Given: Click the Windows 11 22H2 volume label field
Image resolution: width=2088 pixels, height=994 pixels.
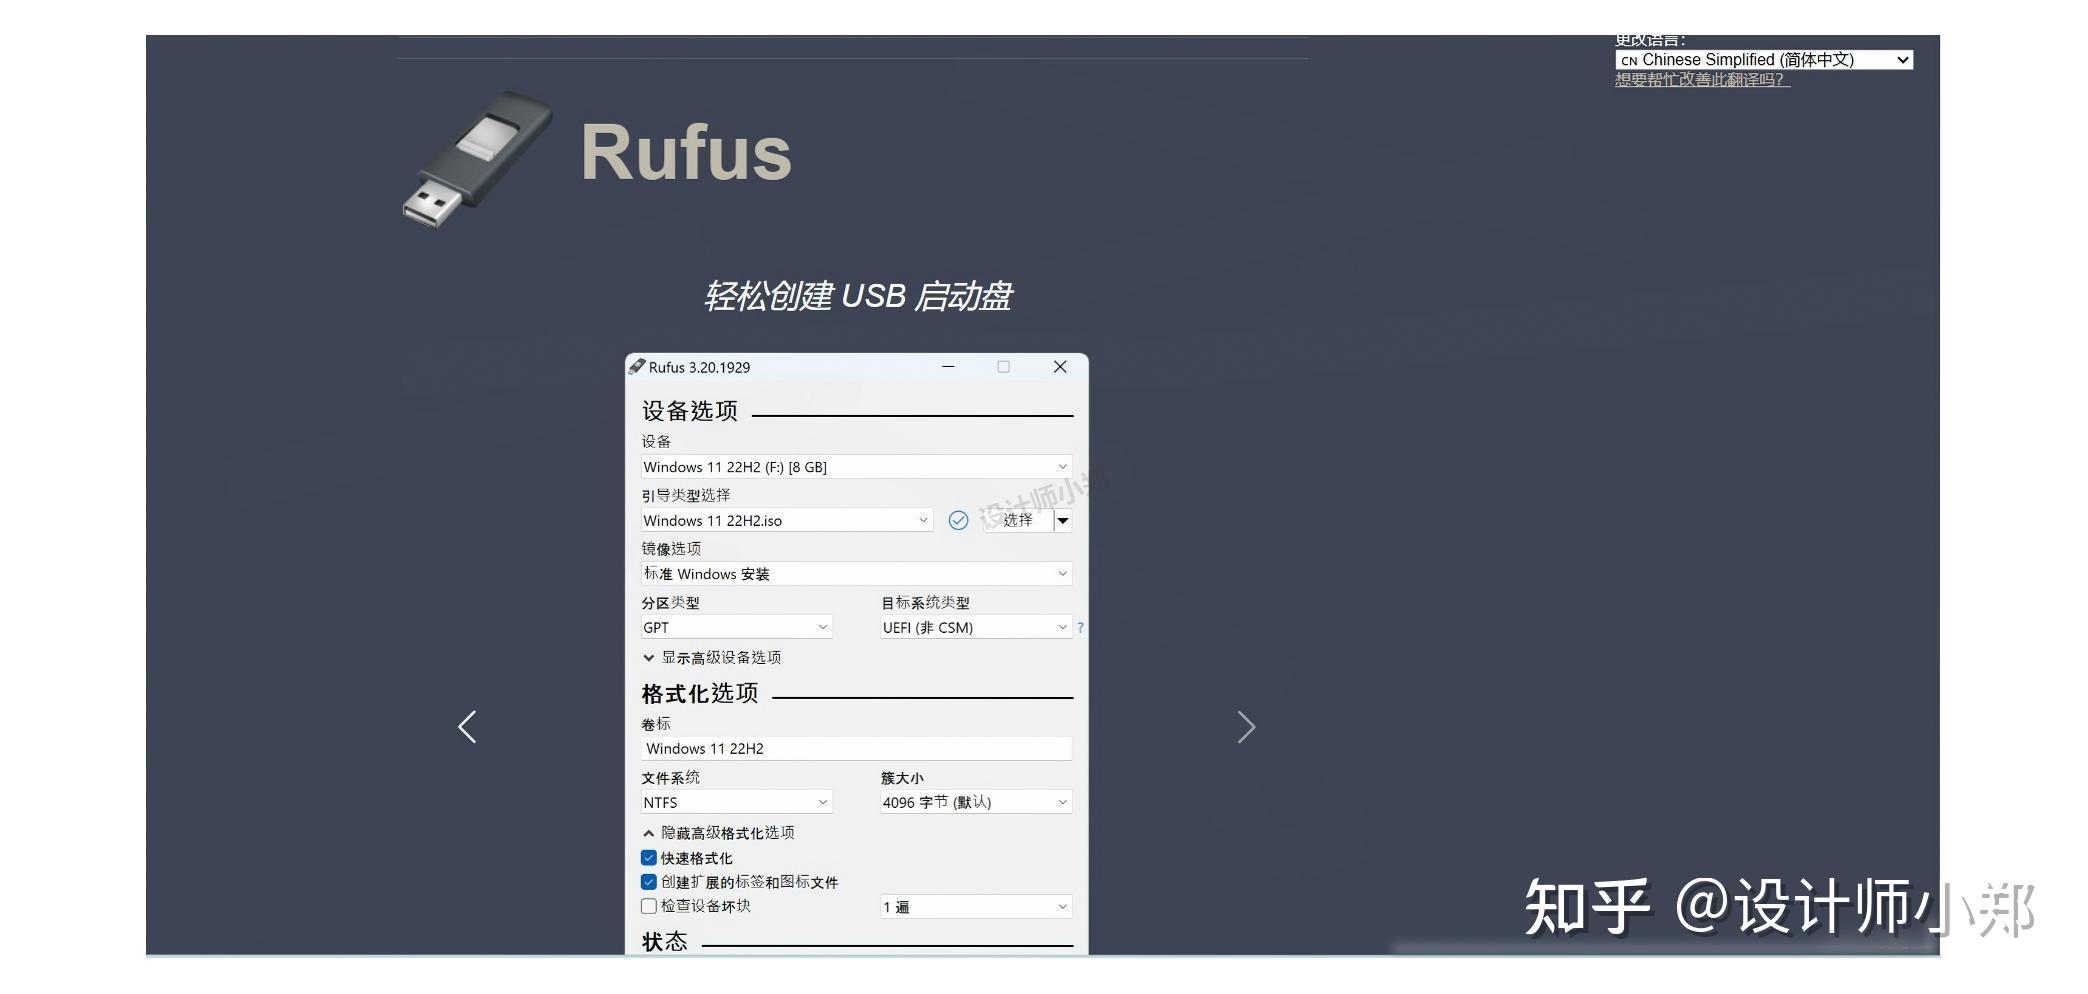Looking at the screenshot, I should pyautogui.click(x=855, y=748).
